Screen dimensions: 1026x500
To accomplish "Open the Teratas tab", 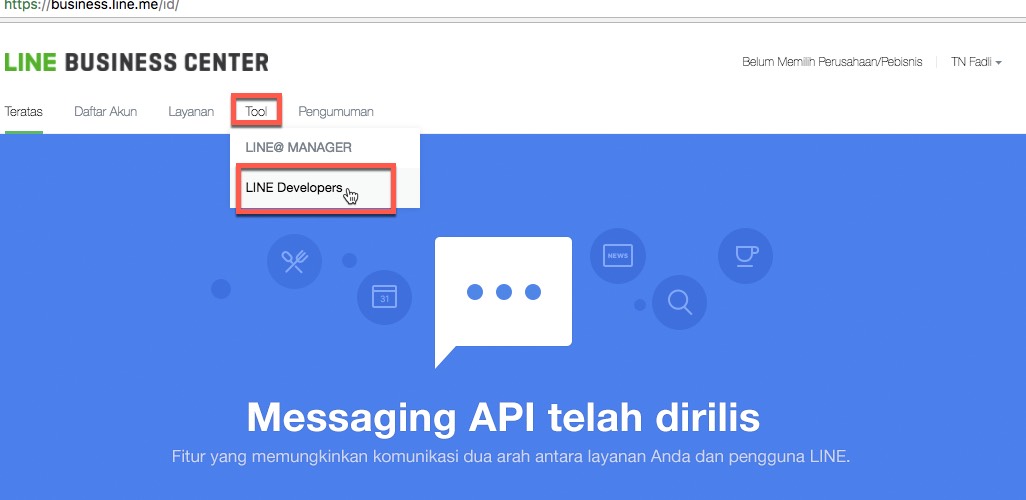I will (x=24, y=111).
